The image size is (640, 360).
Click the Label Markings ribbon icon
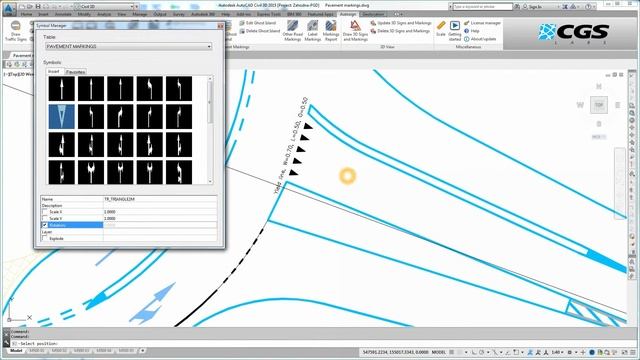(312, 26)
